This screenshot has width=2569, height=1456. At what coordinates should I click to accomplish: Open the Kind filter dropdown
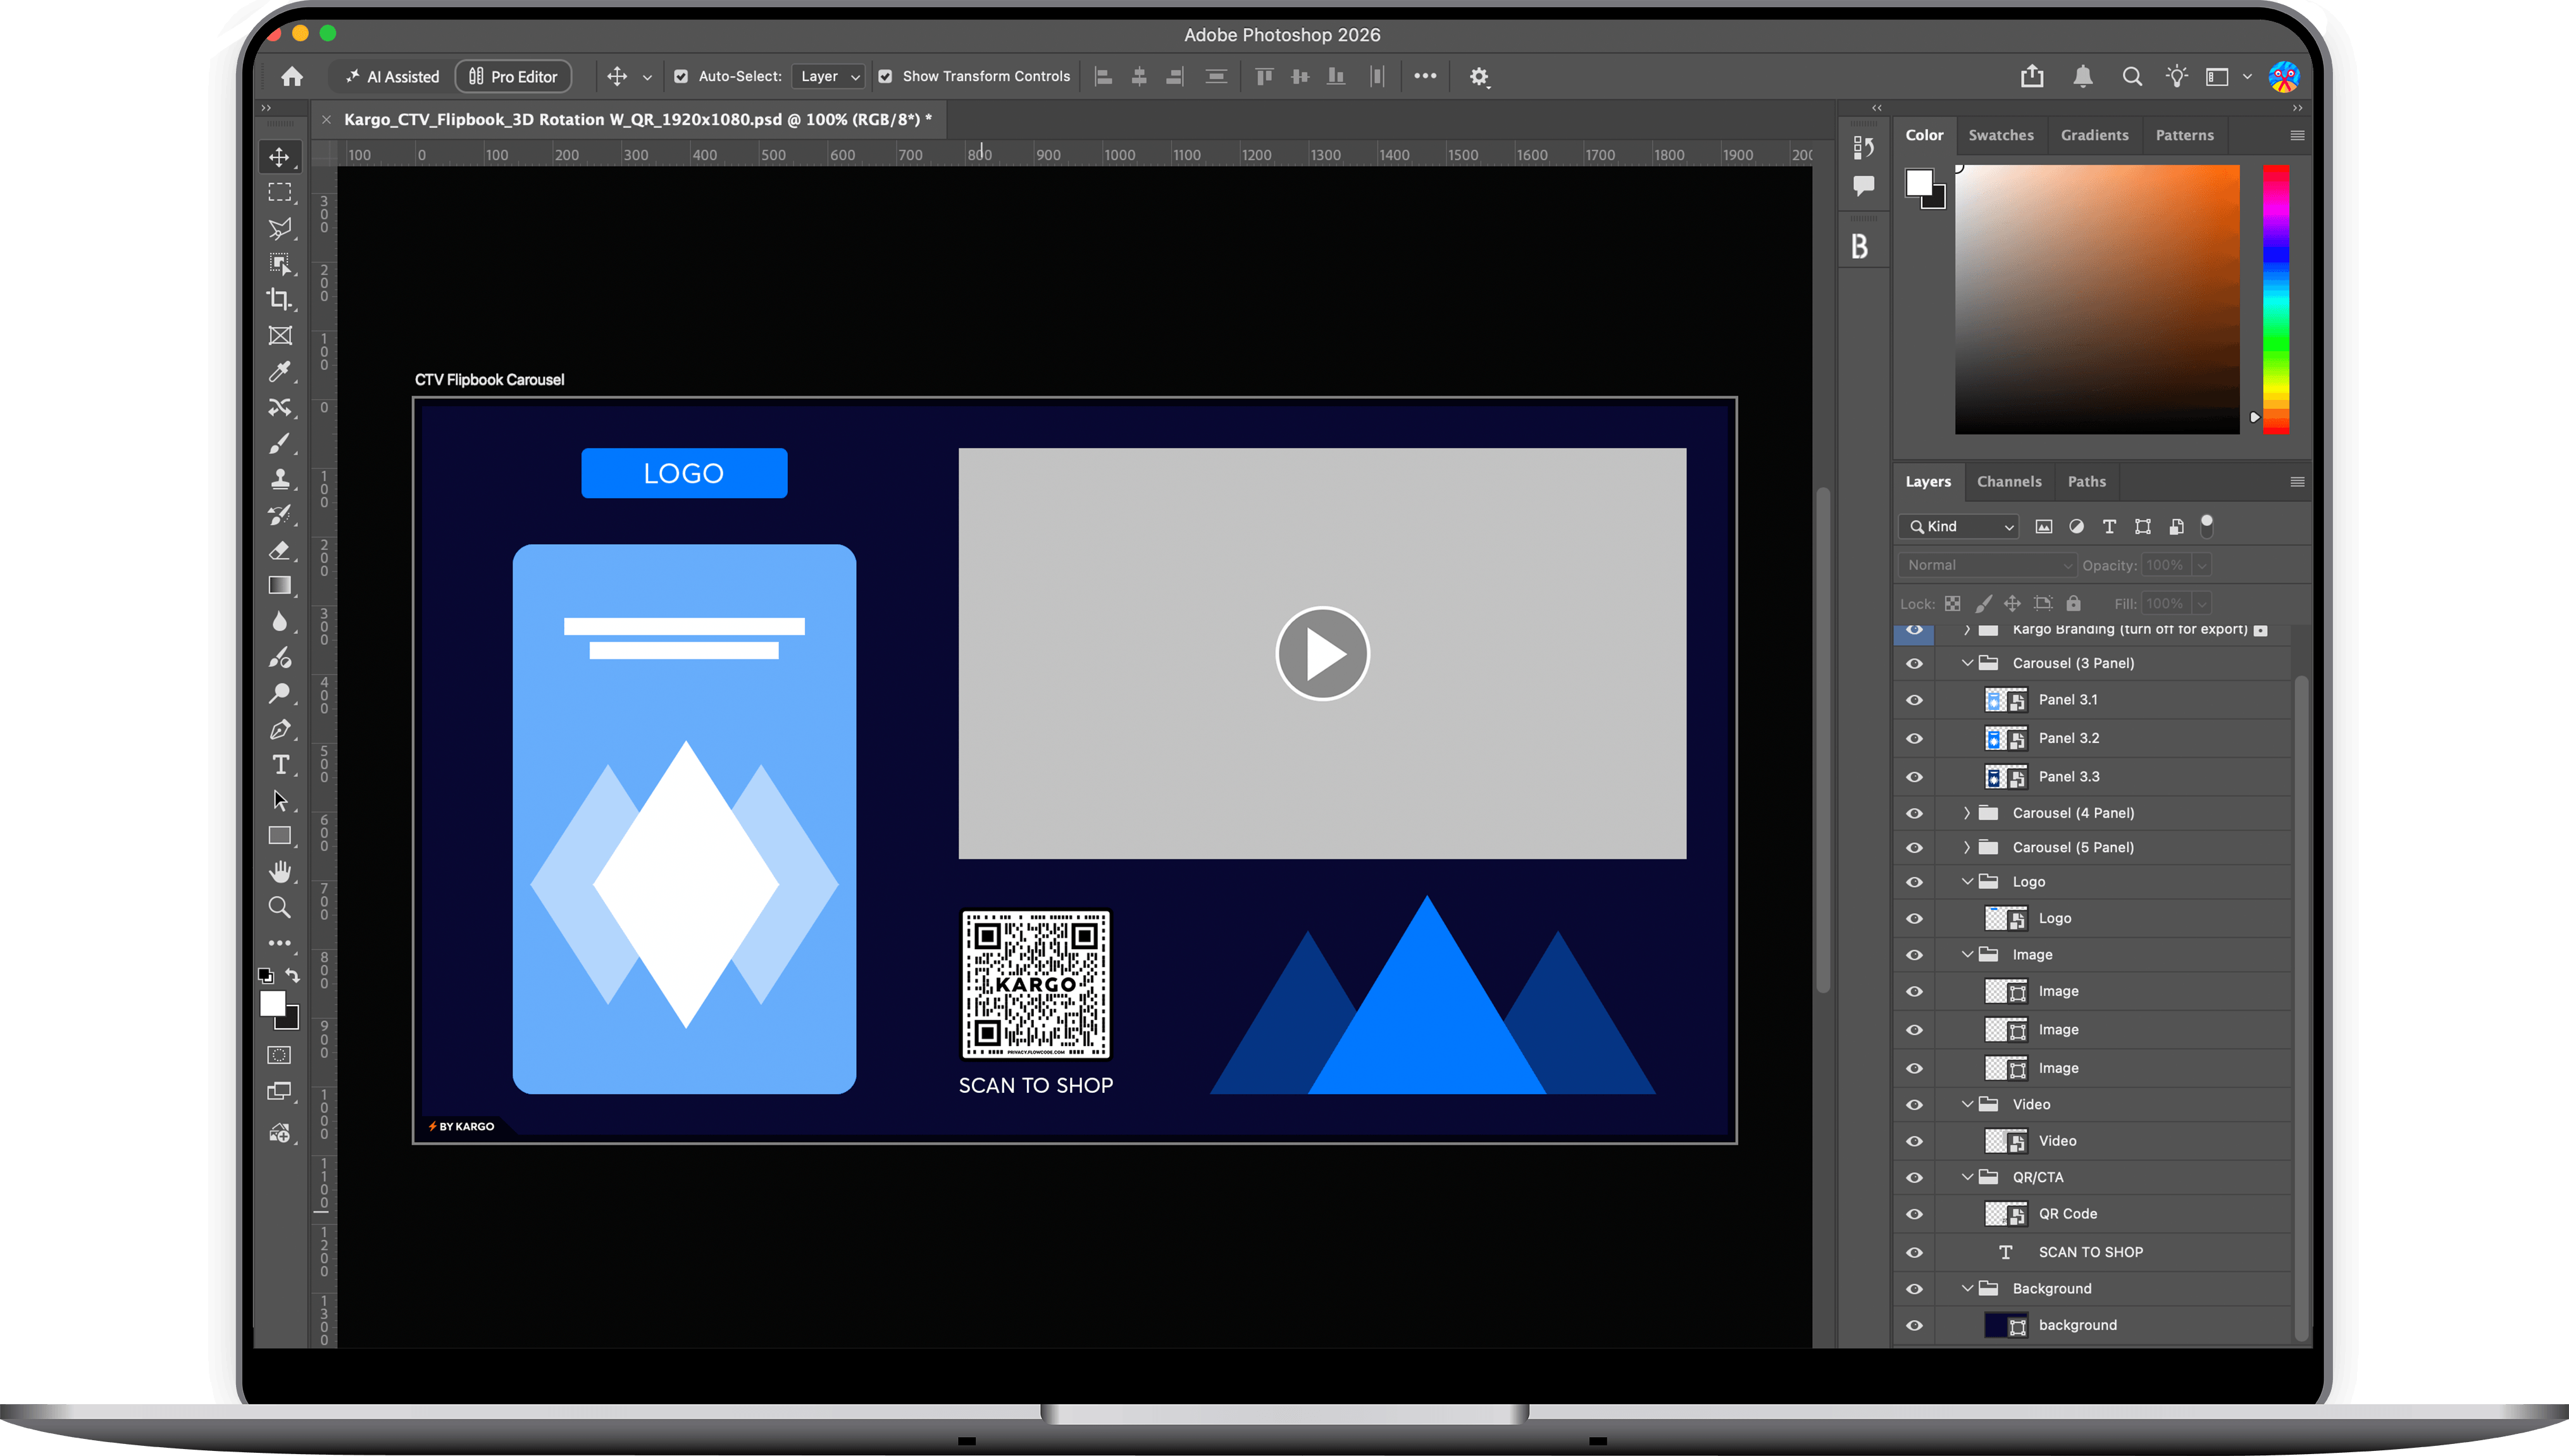pyautogui.click(x=1960, y=526)
